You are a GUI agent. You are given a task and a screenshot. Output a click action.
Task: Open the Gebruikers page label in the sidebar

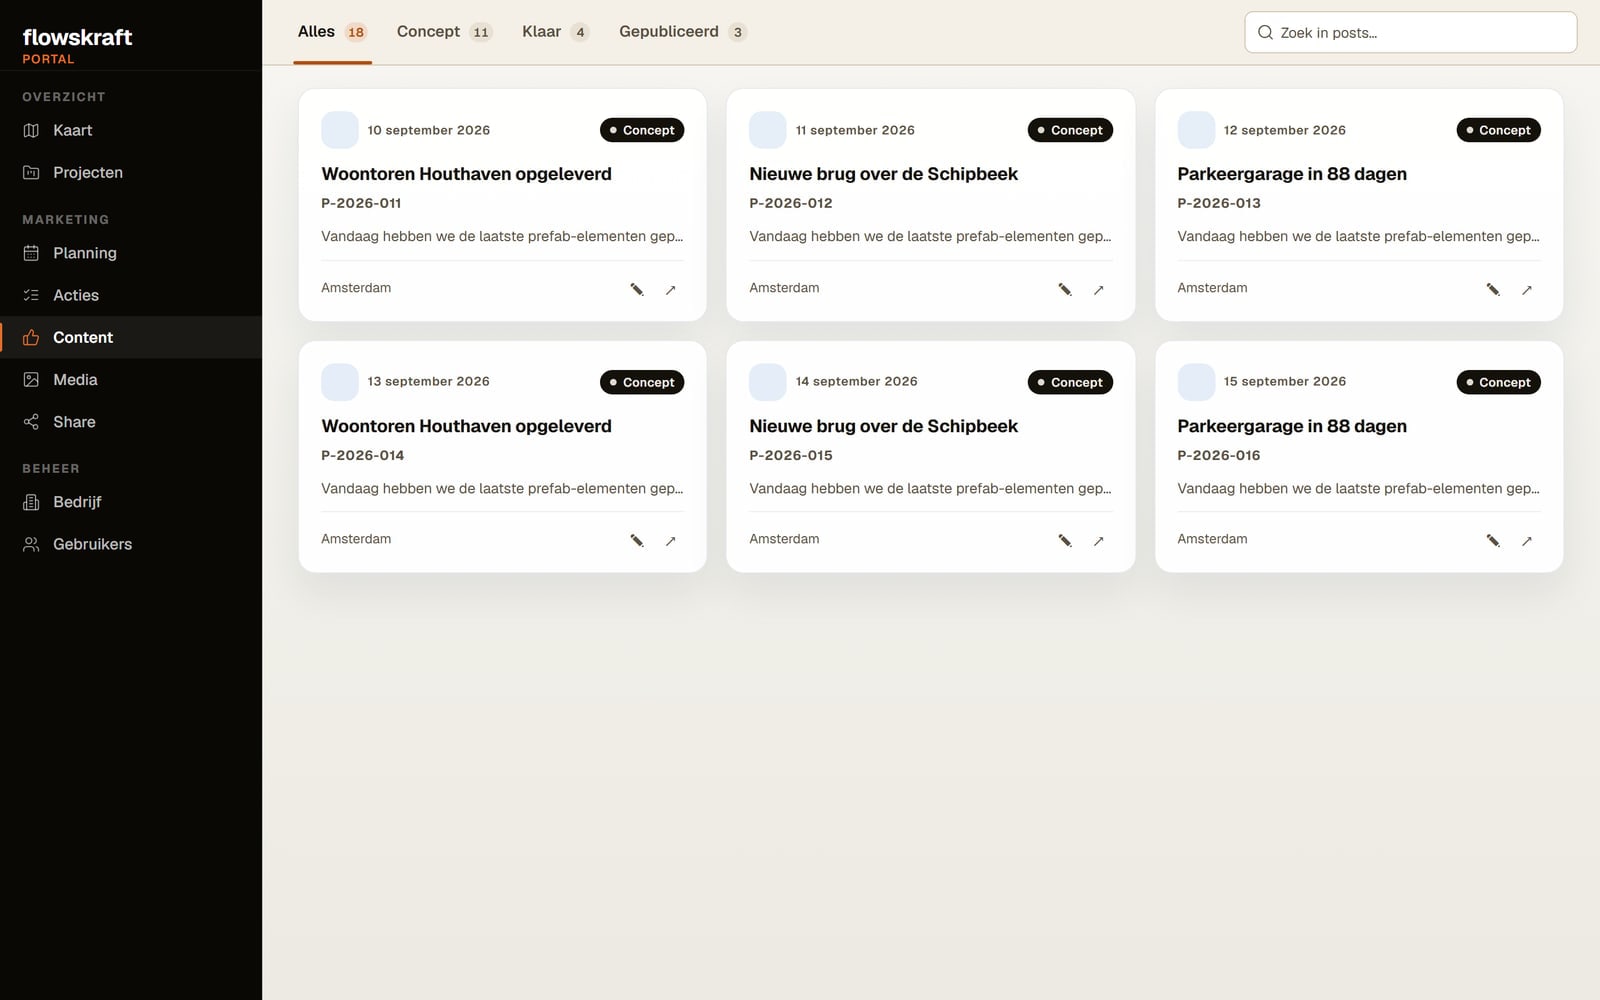pos(92,544)
